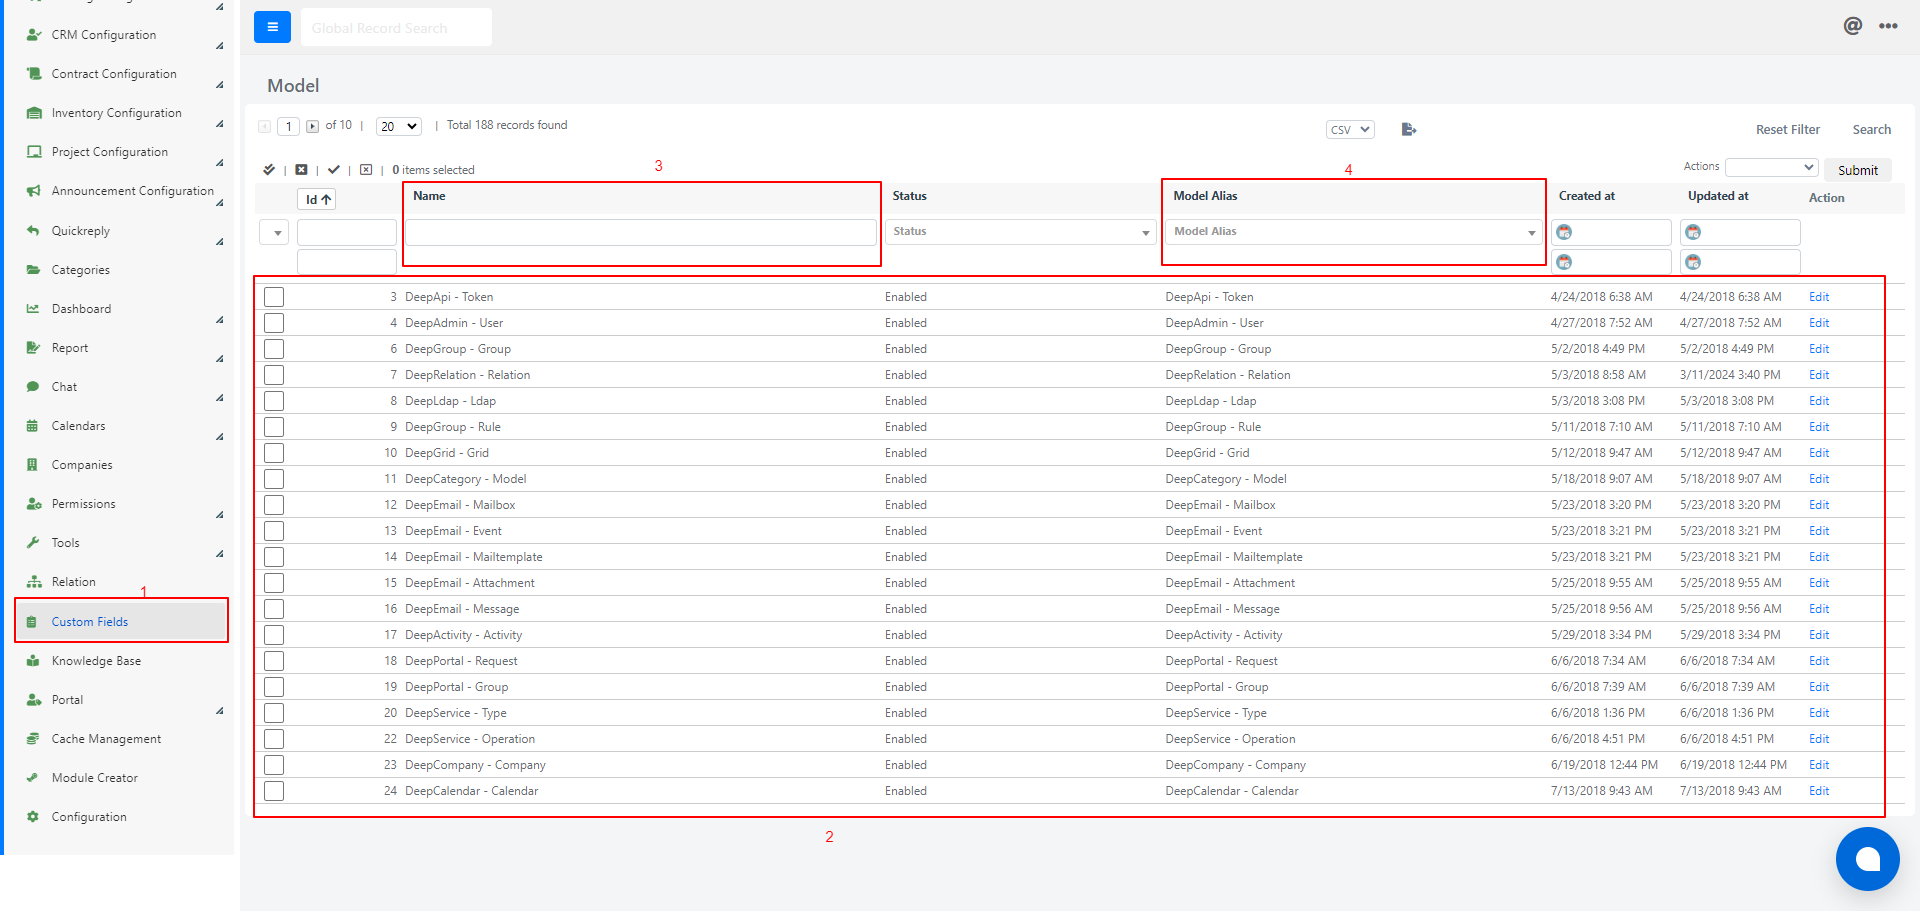The width and height of the screenshot is (1920, 911).
Task: Click the Permissions user-lock icon
Action: (34, 504)
